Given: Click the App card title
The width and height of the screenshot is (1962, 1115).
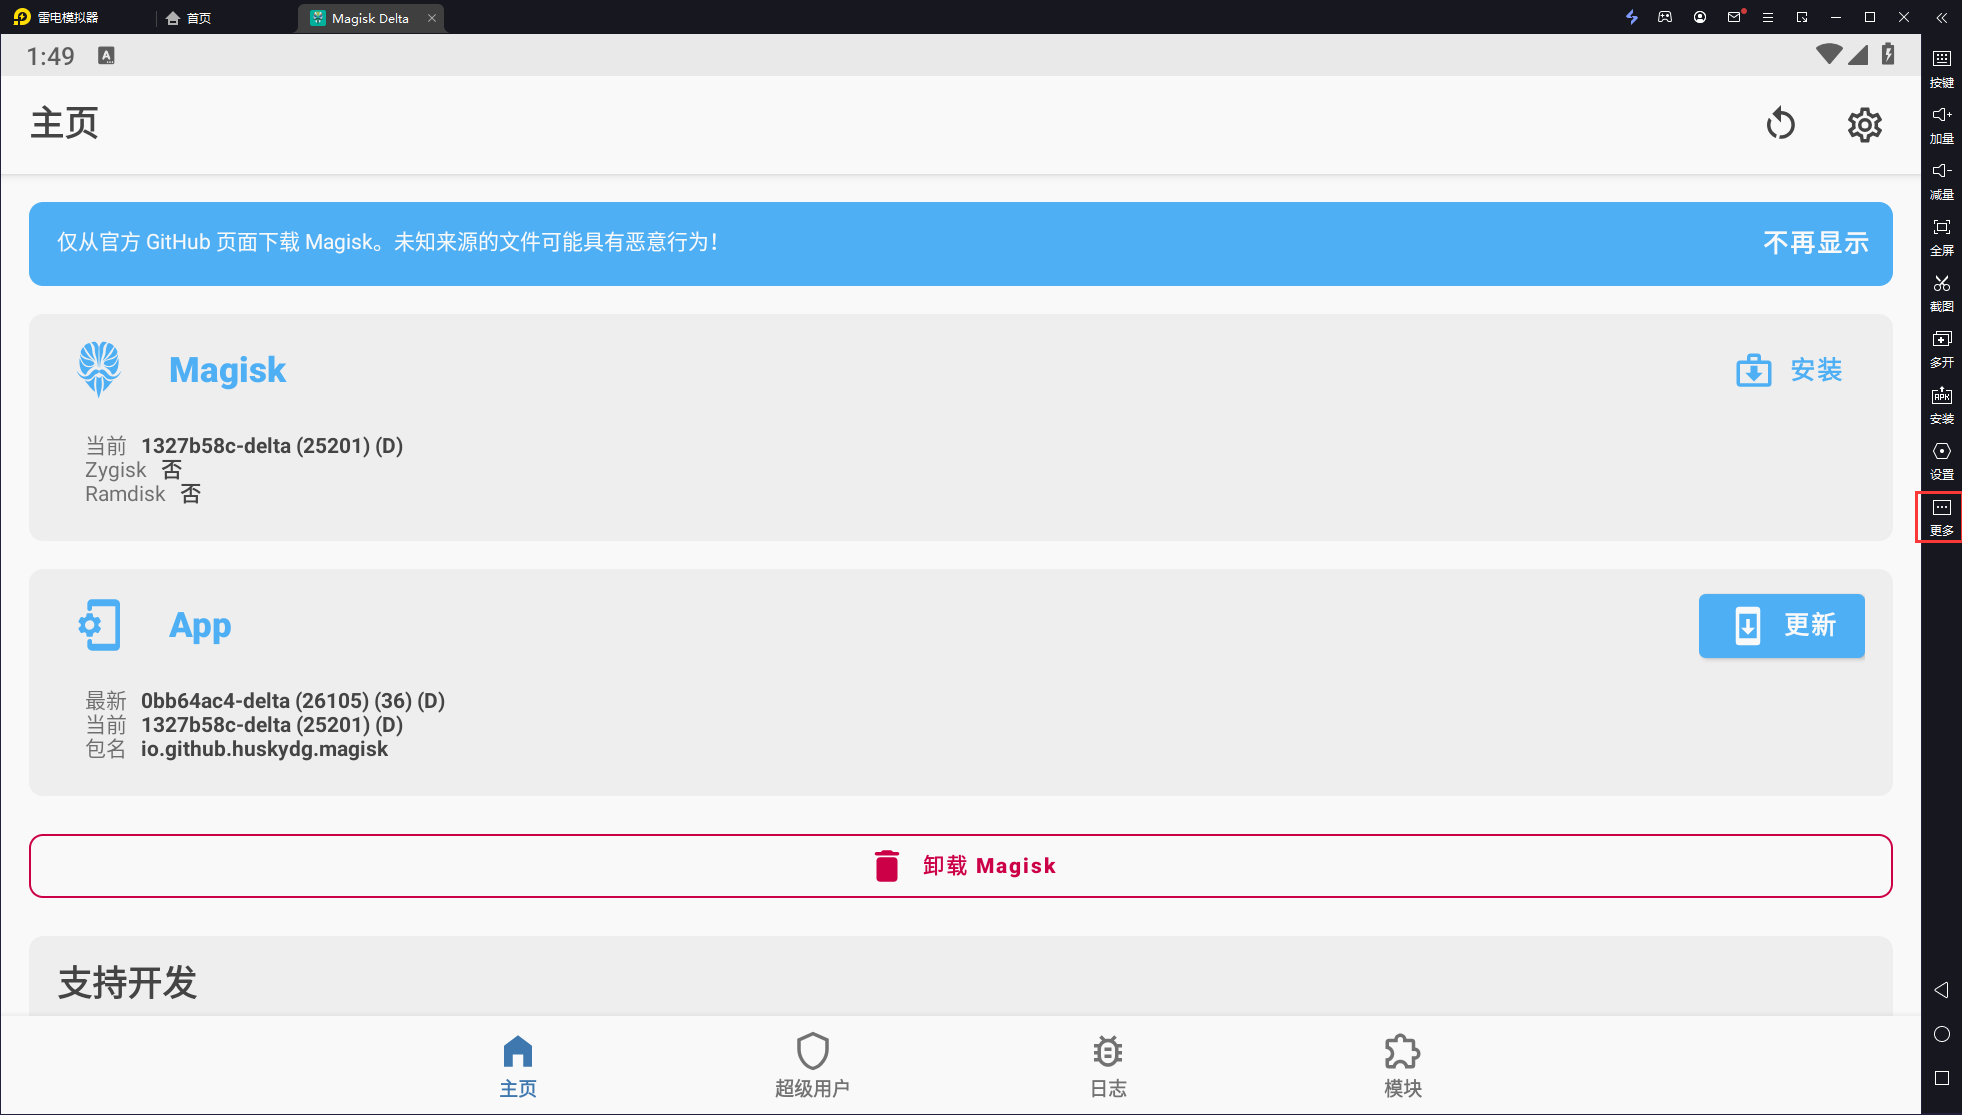Looking at the screenshot, I should (x=200, y=626).
